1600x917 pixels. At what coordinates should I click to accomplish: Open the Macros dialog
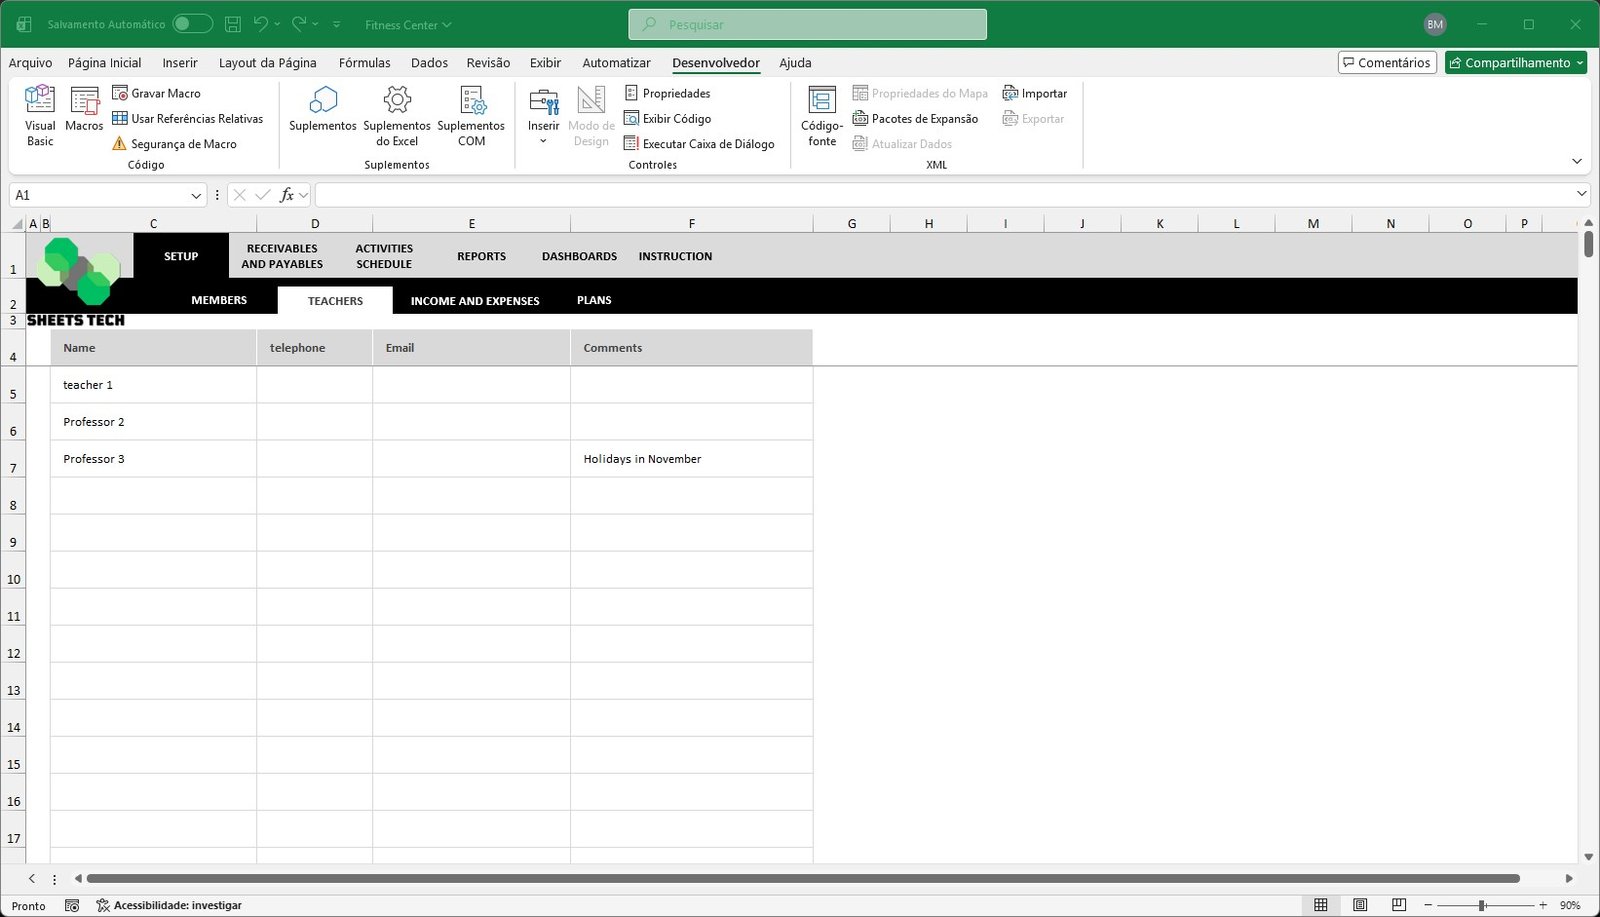click(x=84, y=110)
